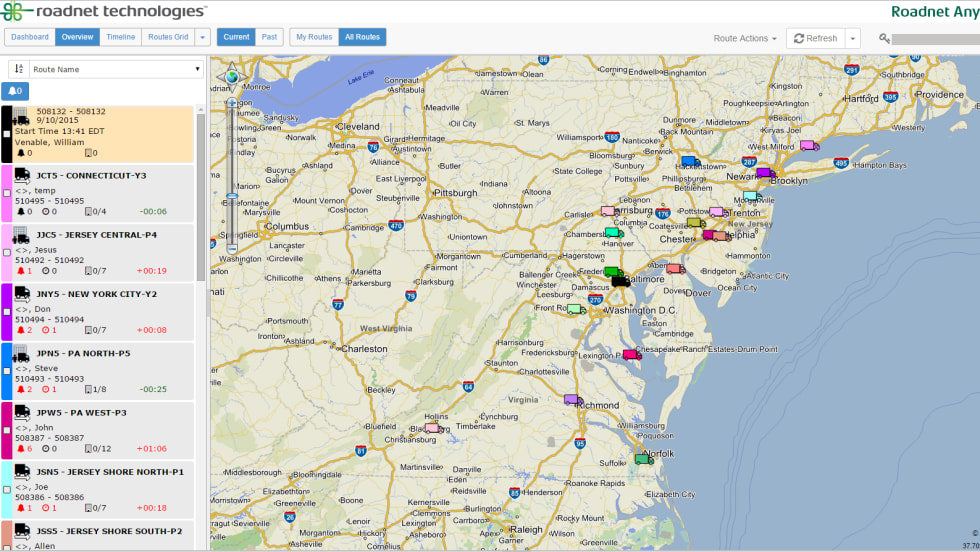Tick the JNY5 - New York City-Y2 checkbox
980x552 pixels.
pos(7,311)
